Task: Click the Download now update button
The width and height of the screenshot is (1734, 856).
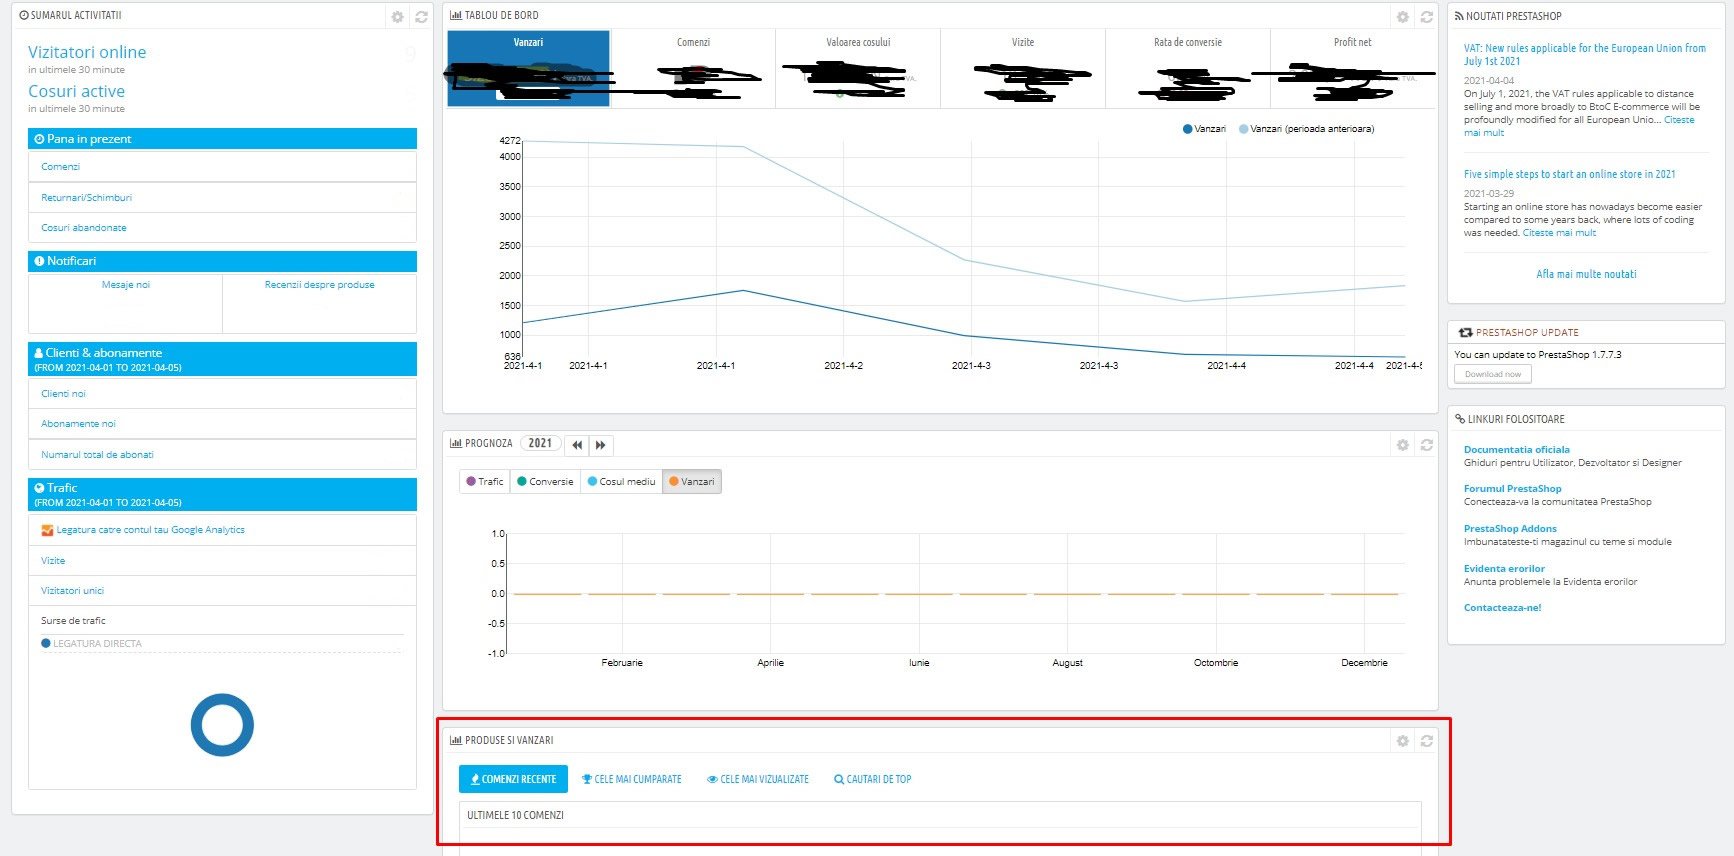Action: click(x=1493, y=374)
